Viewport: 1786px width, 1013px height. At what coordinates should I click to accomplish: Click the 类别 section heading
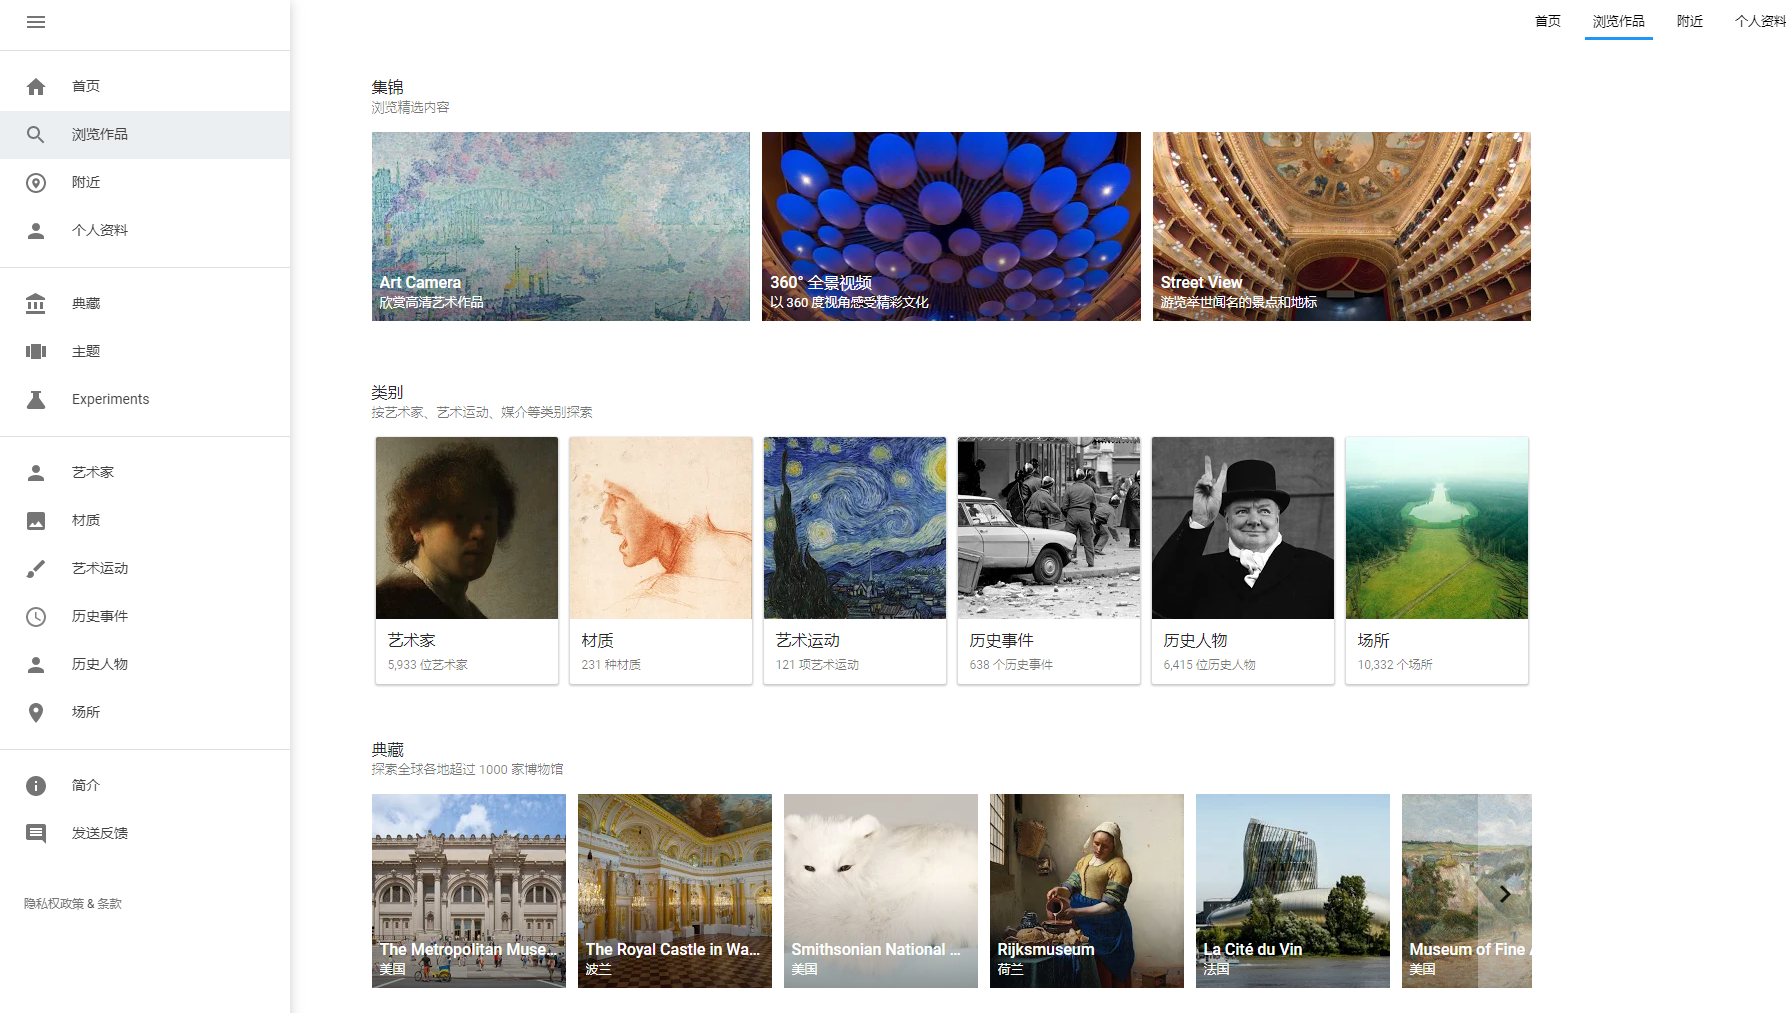tap(388, 392)
